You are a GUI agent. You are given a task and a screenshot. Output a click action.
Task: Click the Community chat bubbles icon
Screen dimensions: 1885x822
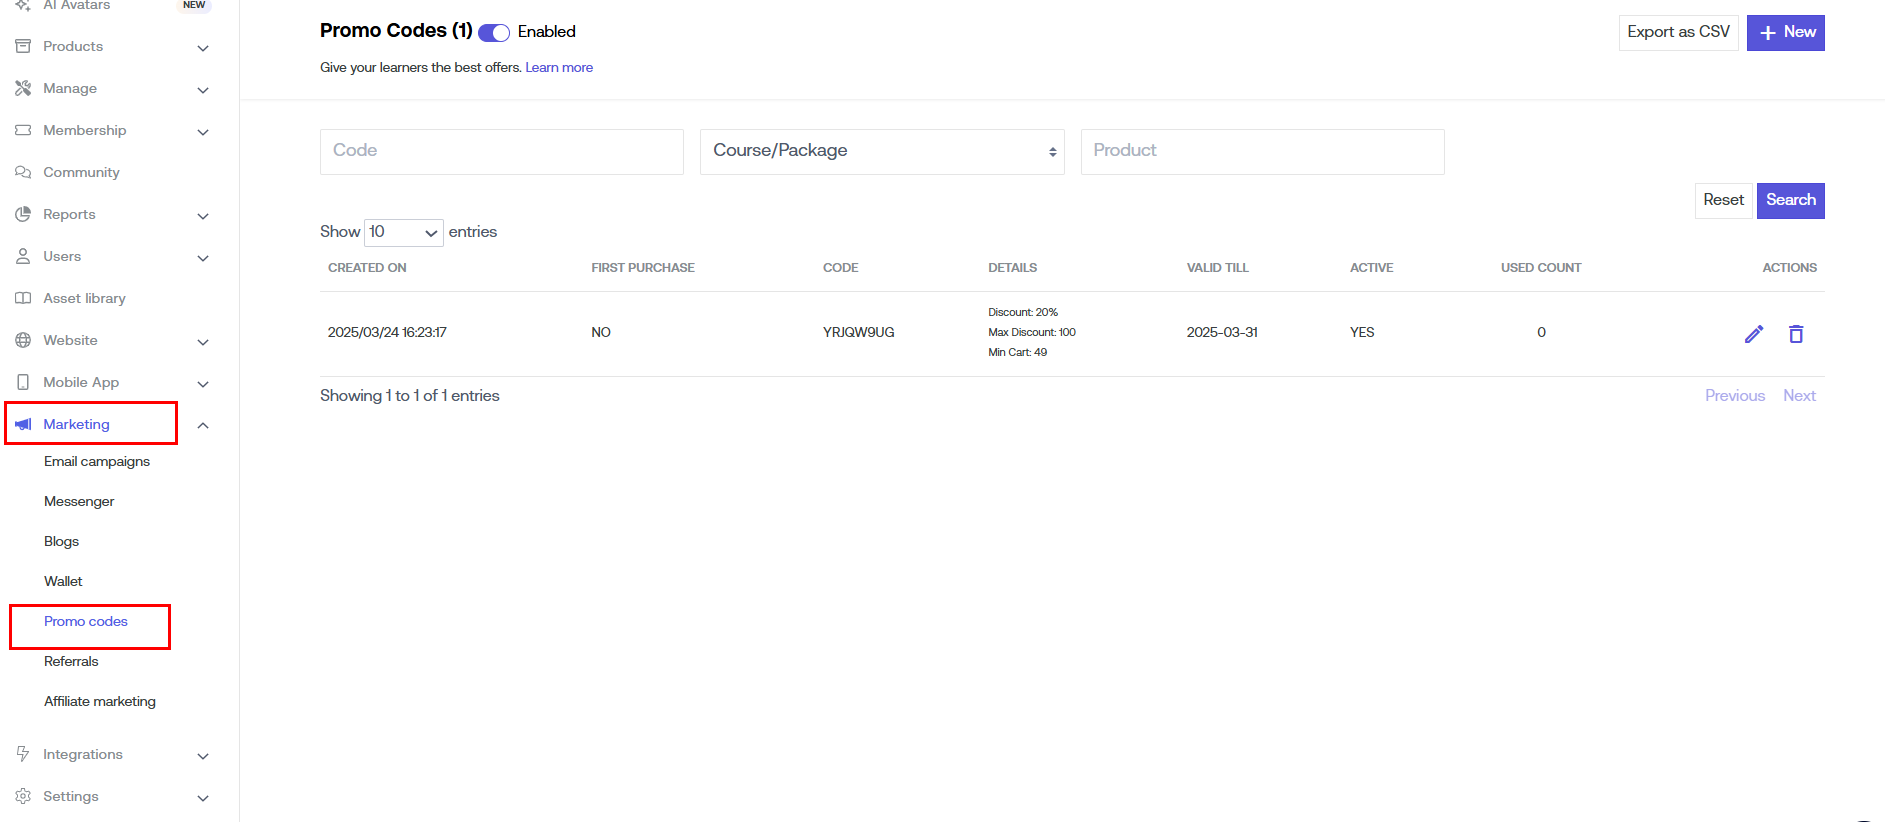click(23, 172)
